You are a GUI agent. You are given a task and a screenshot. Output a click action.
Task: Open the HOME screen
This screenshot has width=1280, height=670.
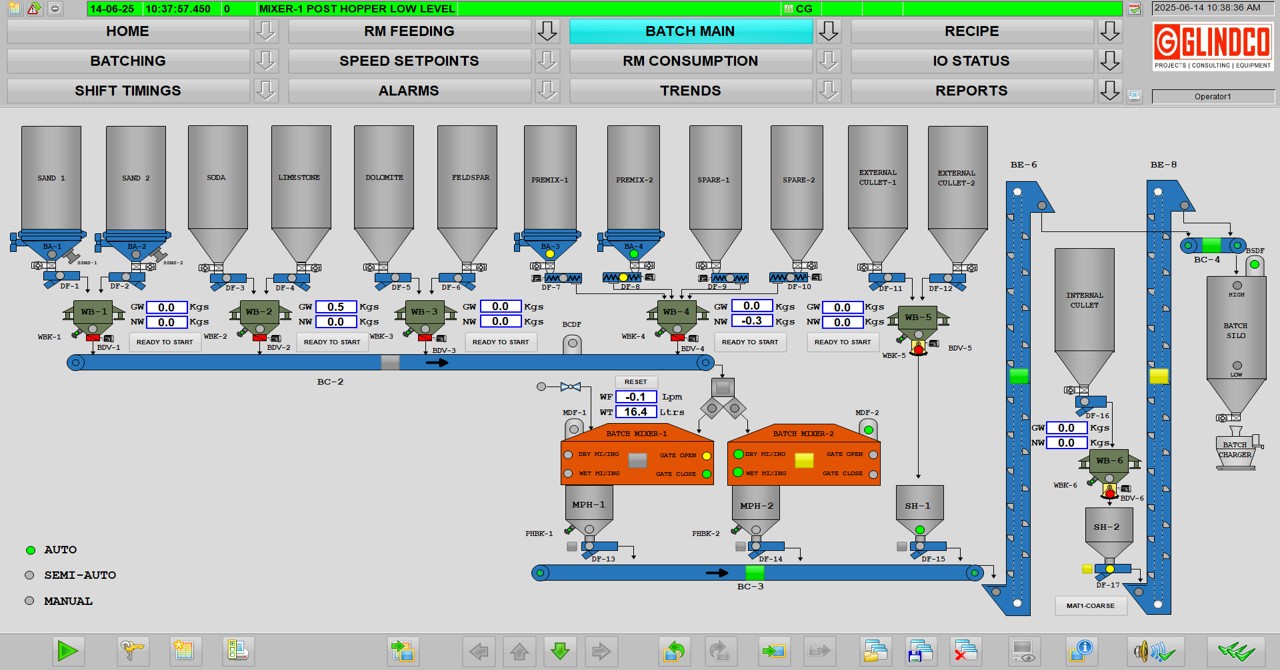[x=128, y=31]
